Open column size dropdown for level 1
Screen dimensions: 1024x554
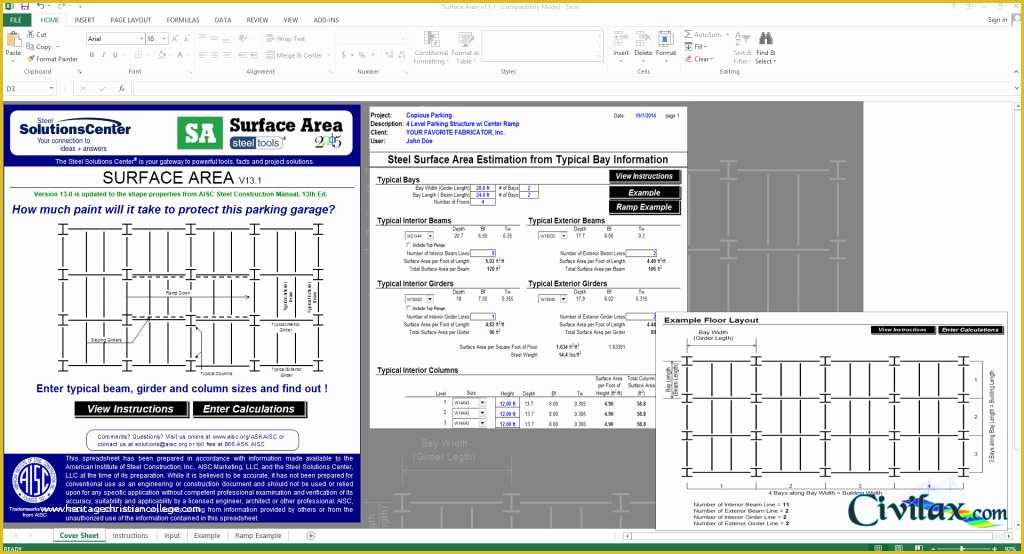482,404
